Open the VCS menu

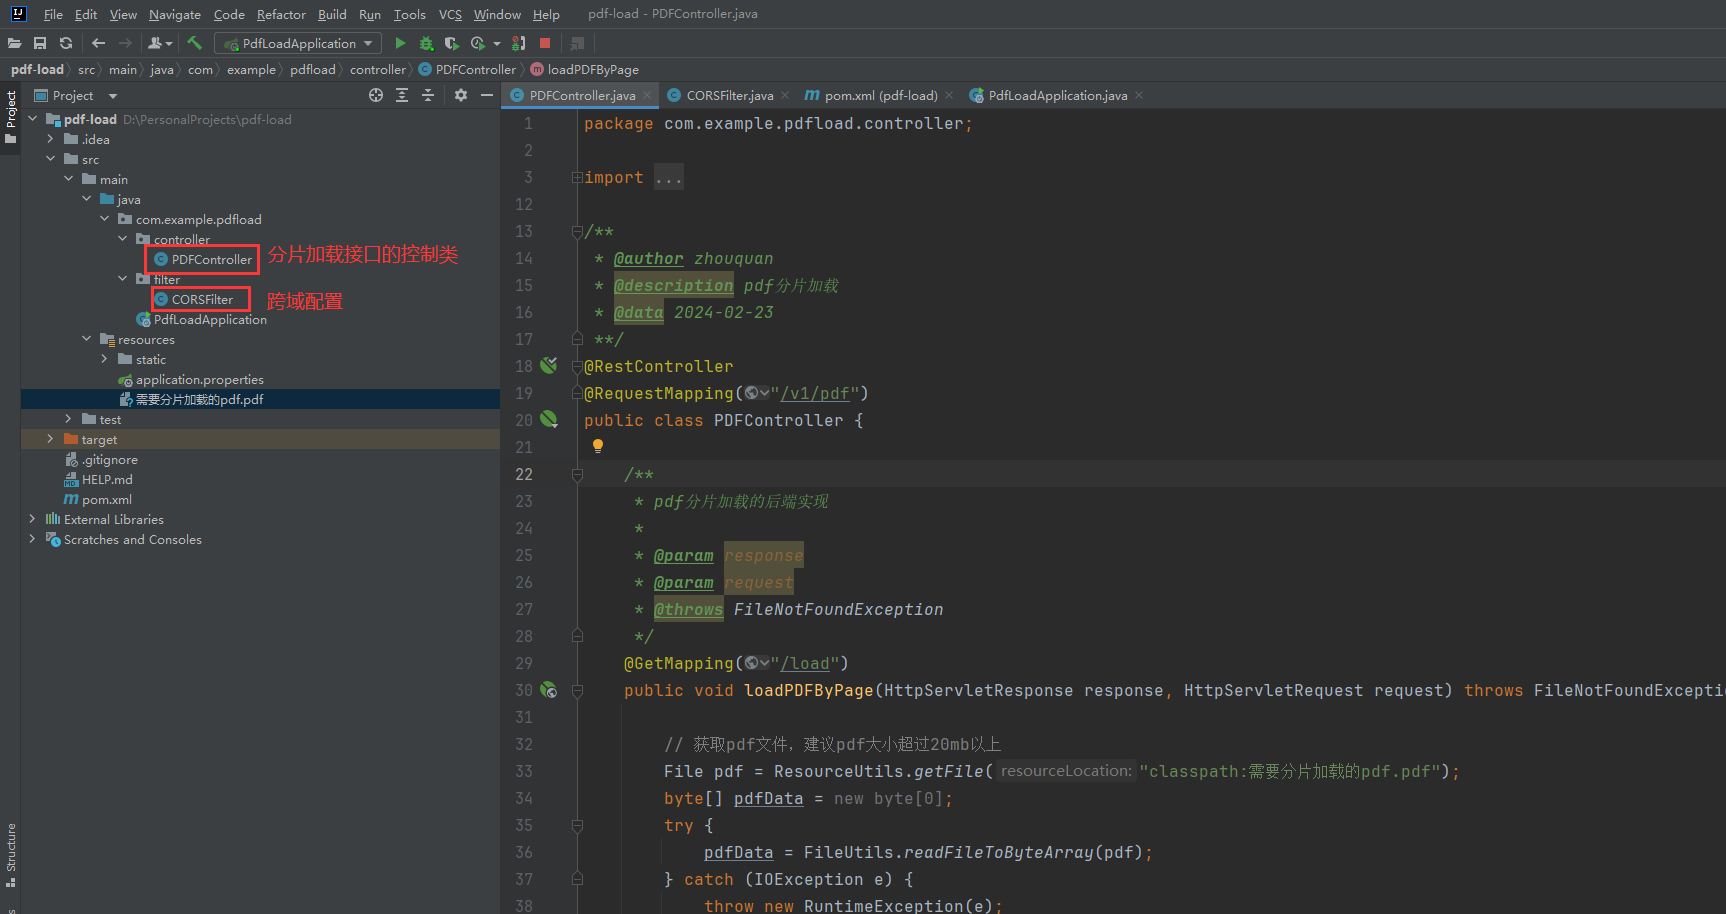tap(450, 14)
